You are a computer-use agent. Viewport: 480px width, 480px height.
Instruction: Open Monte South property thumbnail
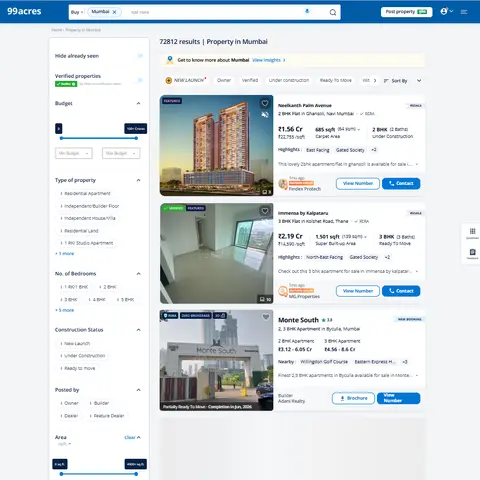click(216, 360)
